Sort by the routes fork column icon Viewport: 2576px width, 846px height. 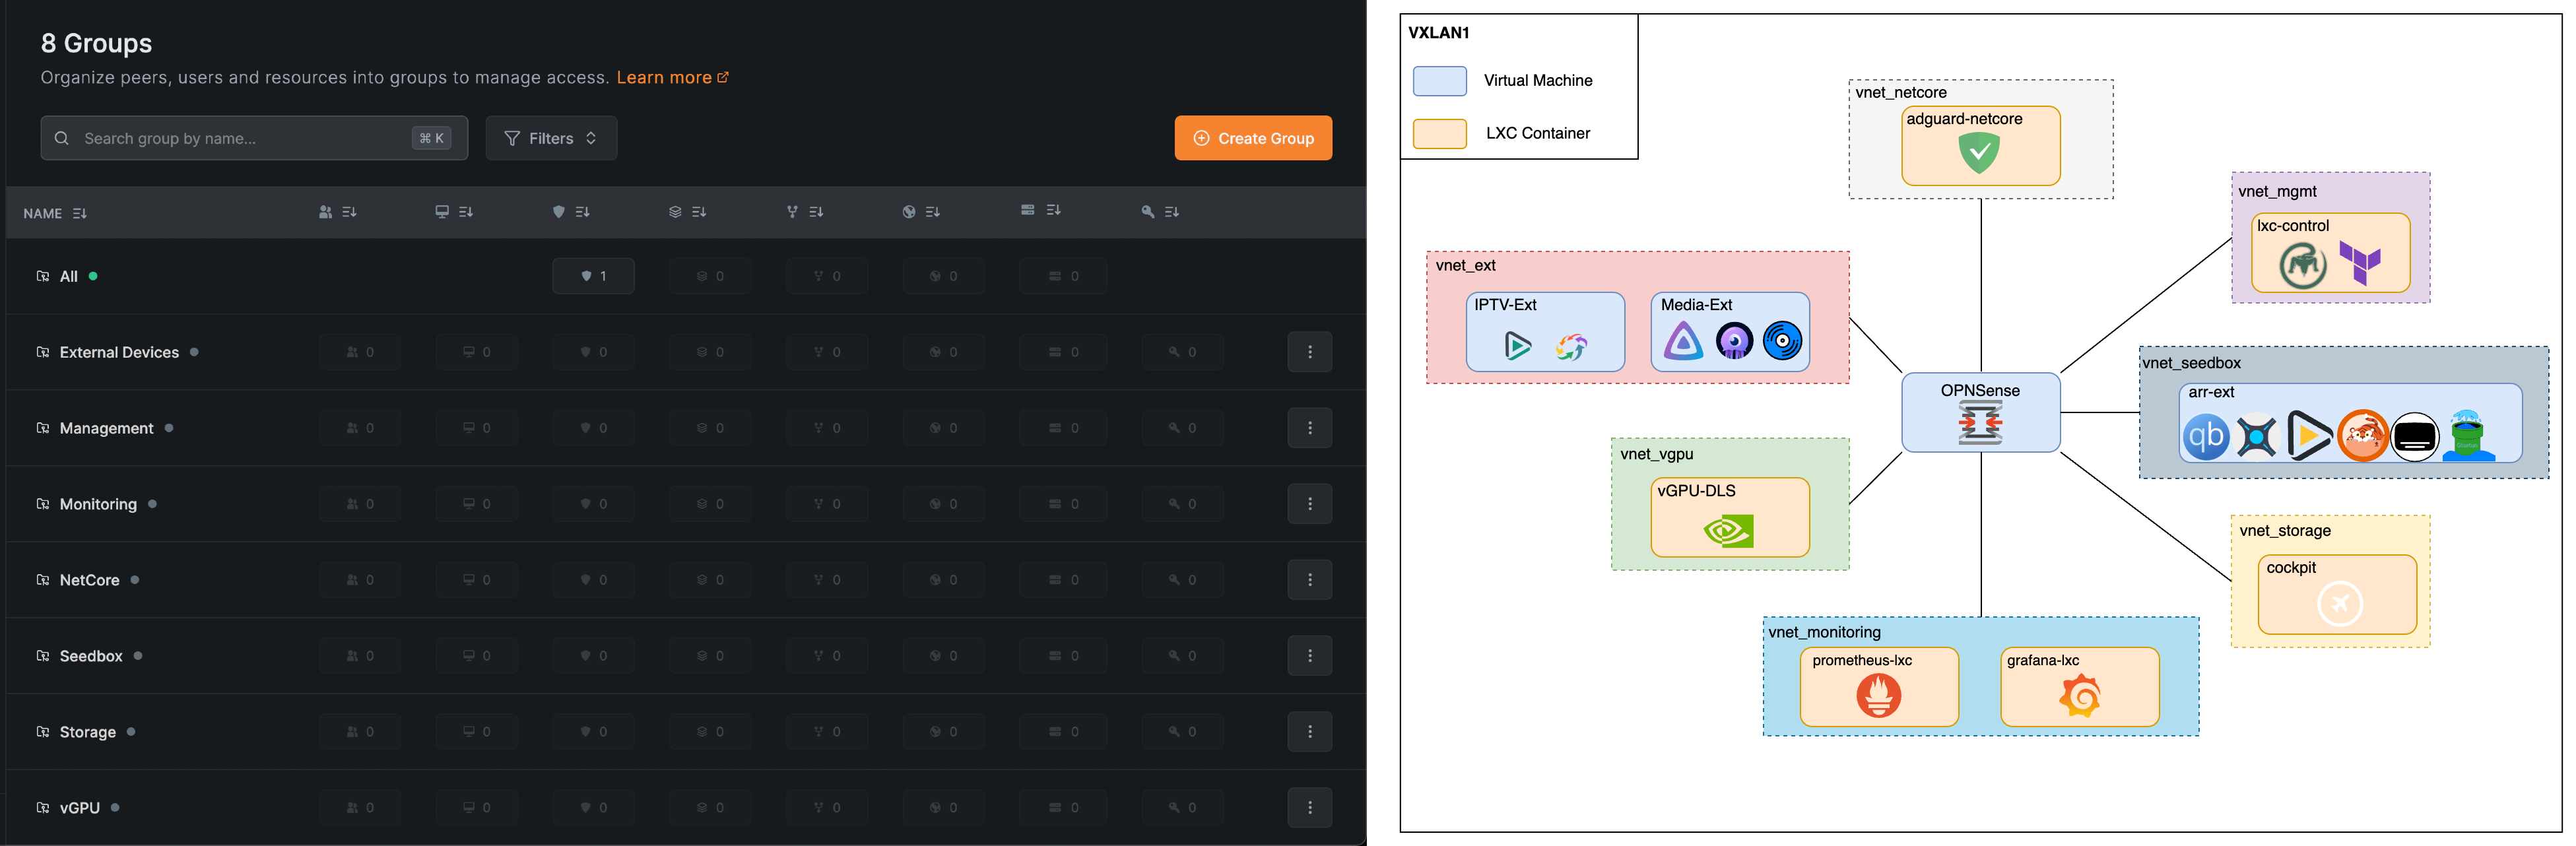pos(804,212)
